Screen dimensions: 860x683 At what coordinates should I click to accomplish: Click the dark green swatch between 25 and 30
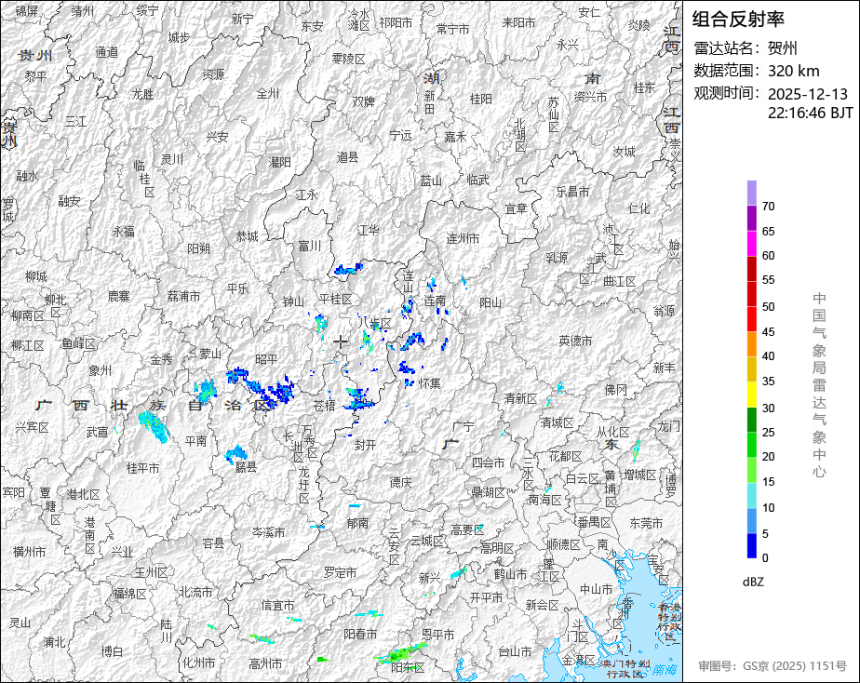(751, 420)
